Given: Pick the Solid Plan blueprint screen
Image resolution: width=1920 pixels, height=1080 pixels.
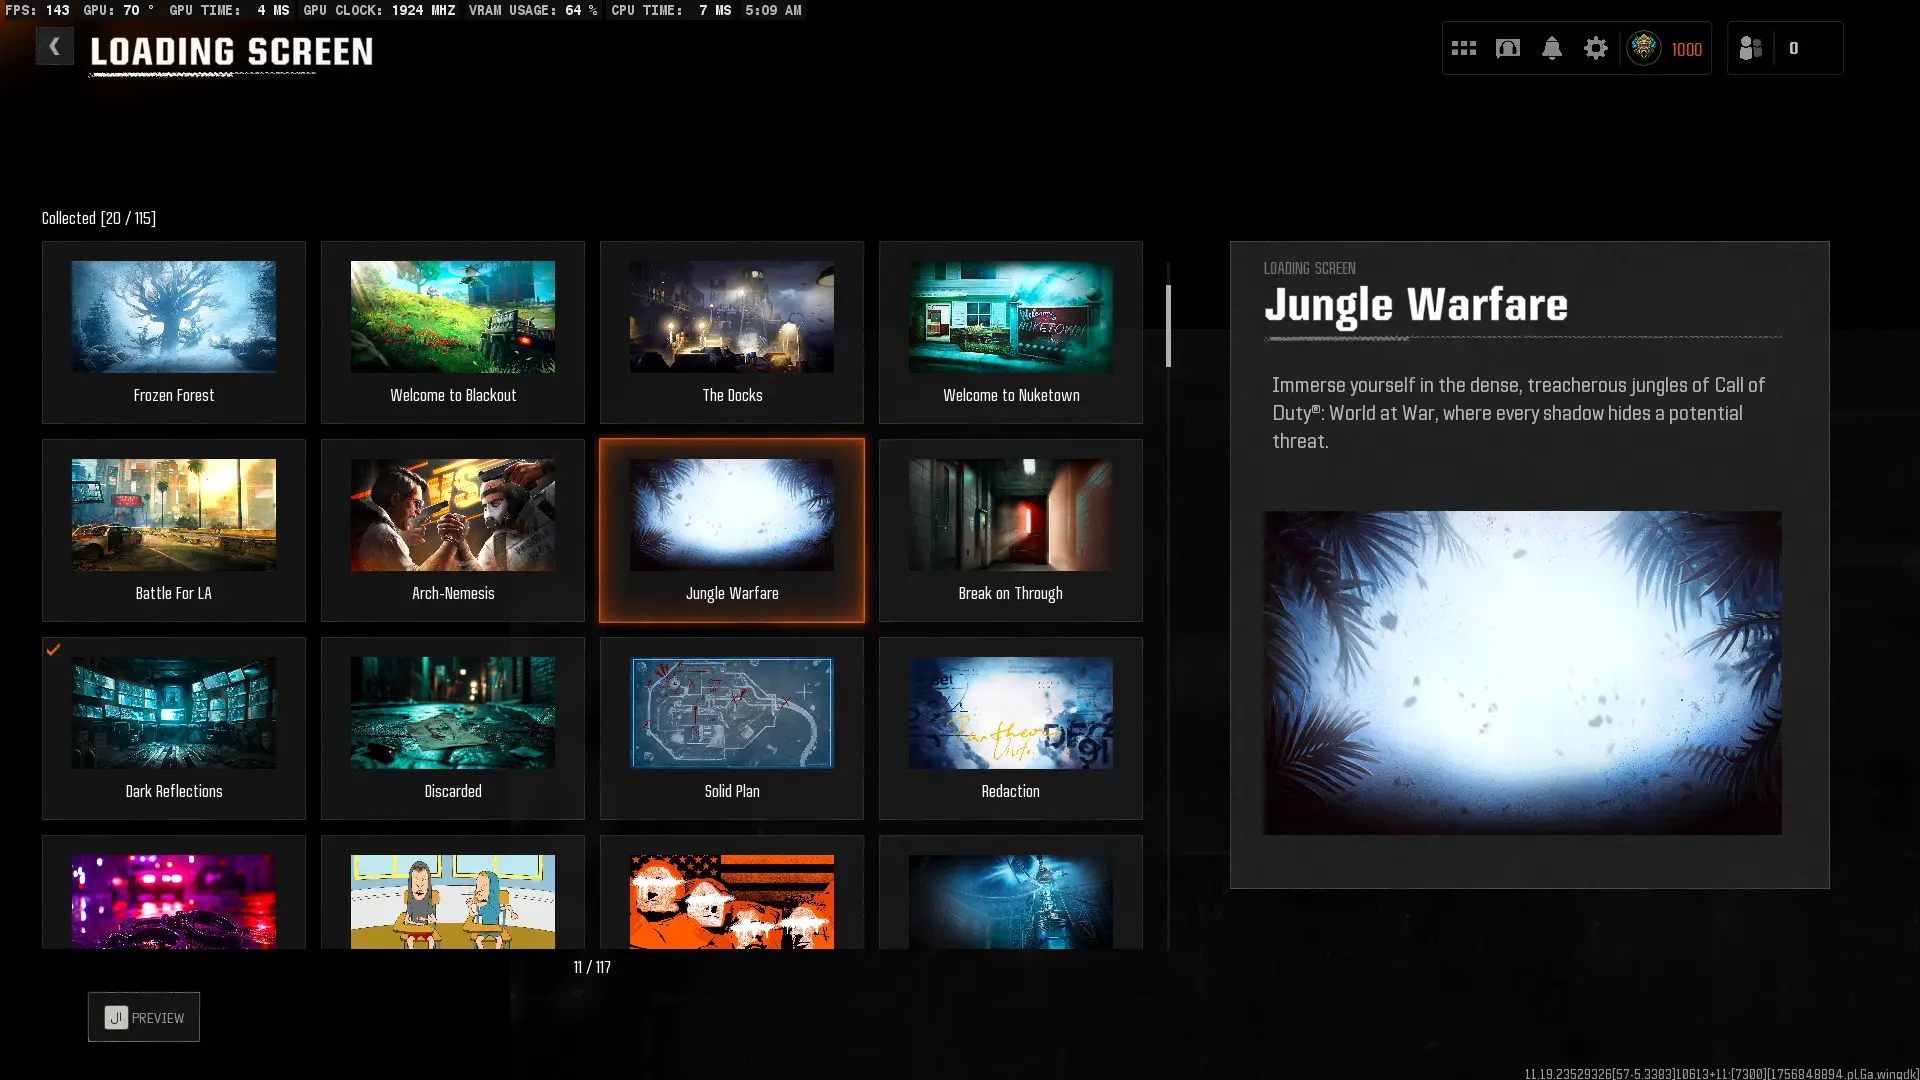Looking at the screenshot, I should click(x=732, y=728).
